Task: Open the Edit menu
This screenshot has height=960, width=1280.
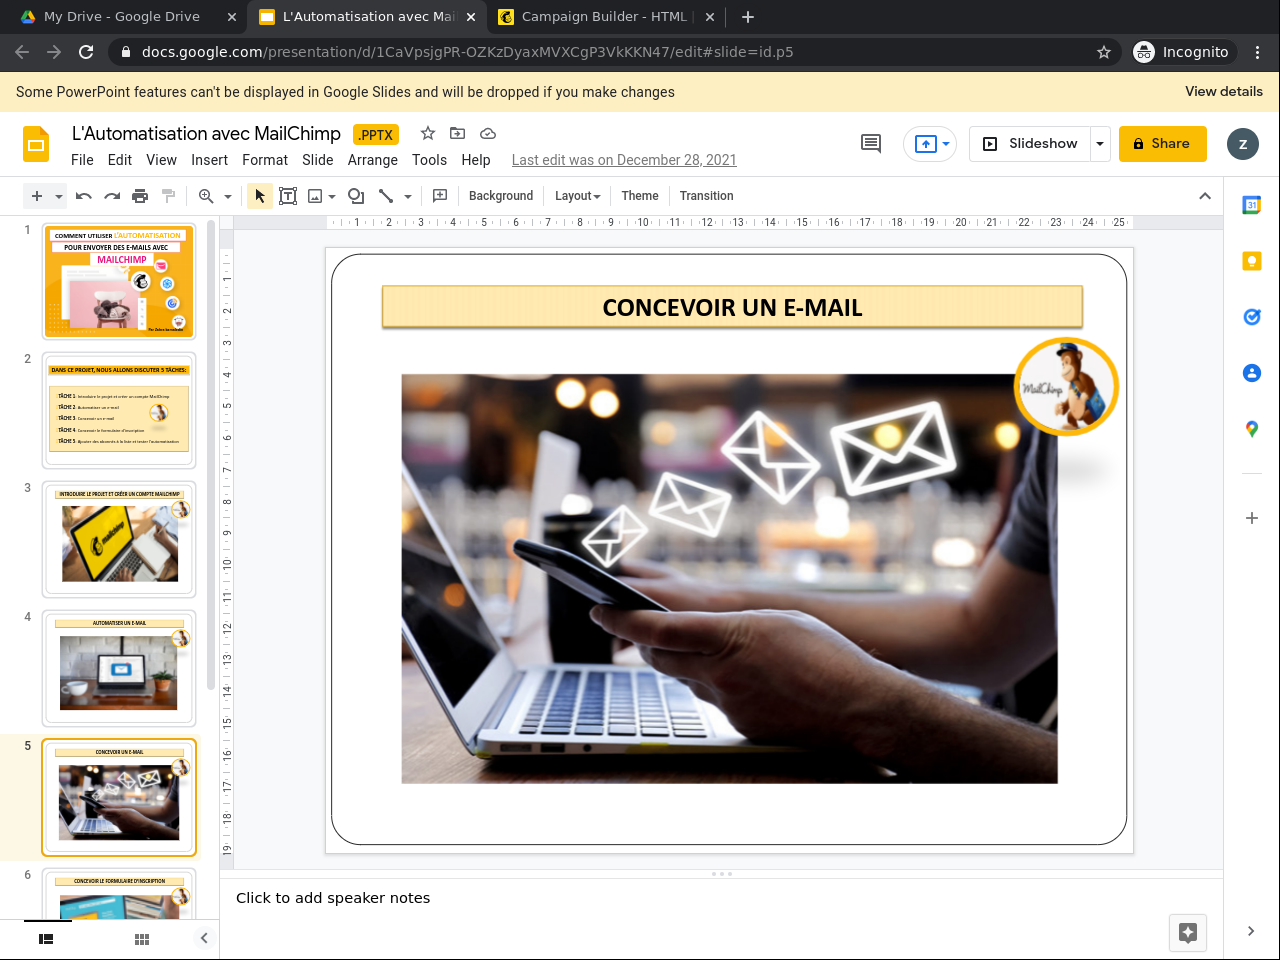Action: [x=120, y=160]
